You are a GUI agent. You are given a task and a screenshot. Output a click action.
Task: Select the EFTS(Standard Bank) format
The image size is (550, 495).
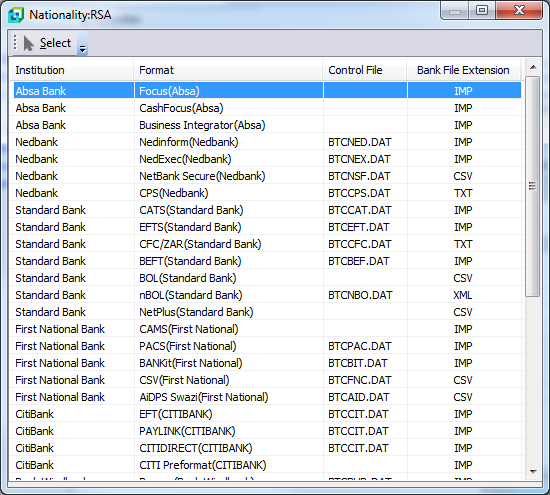(190, 227)
